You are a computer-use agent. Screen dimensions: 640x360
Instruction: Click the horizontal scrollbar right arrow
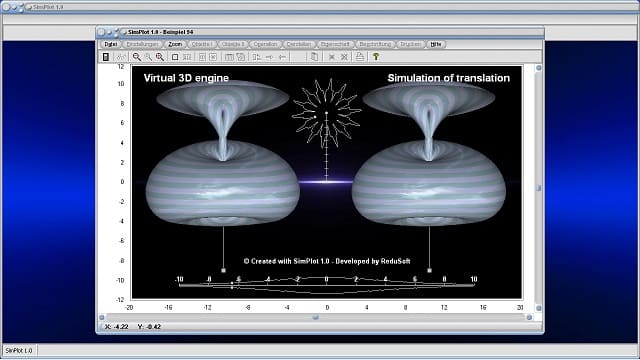tap(529, 317)
